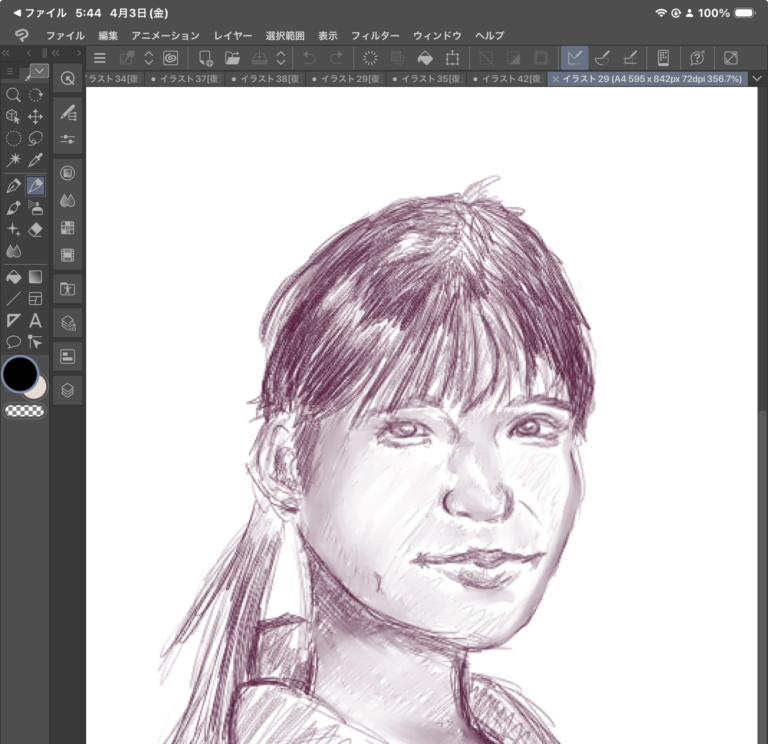Select the Eyedropper tool

click(36, 160)
